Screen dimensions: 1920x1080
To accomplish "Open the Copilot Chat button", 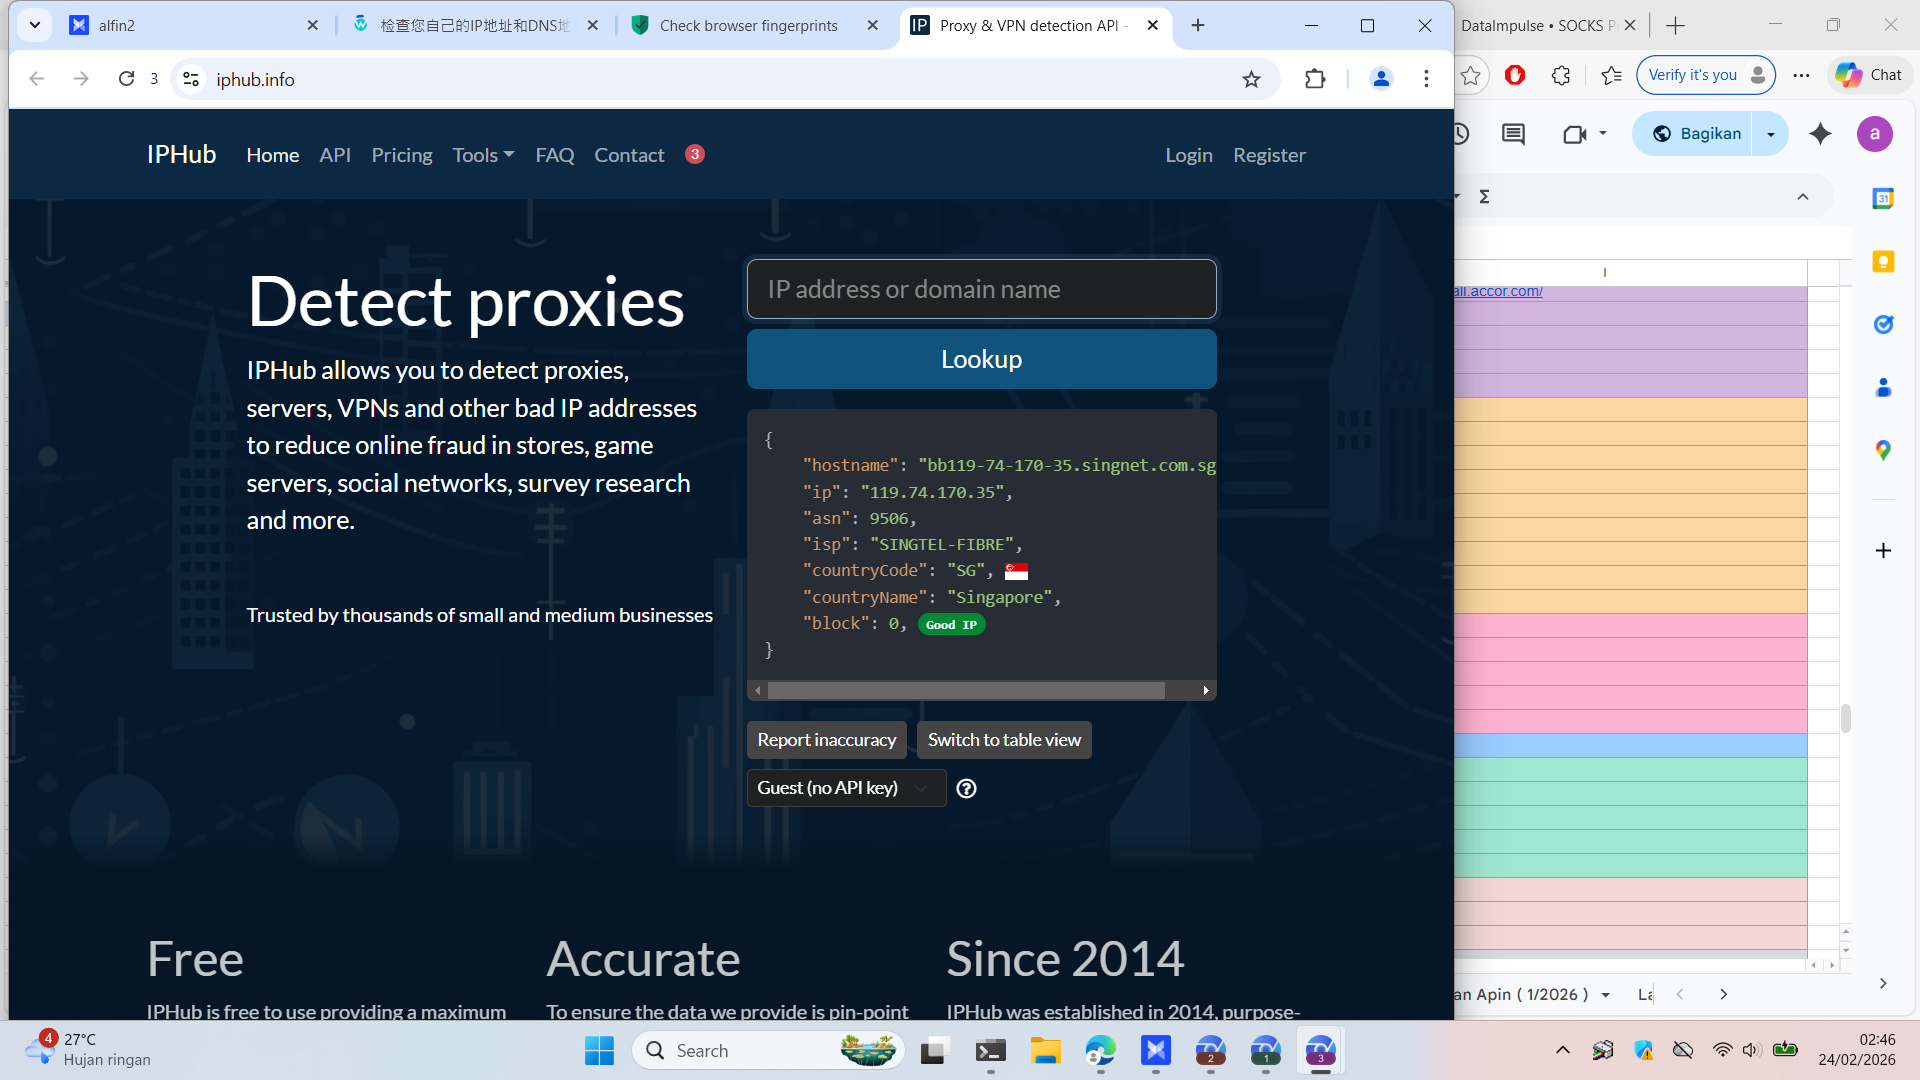I will (x=1869, y=75).
